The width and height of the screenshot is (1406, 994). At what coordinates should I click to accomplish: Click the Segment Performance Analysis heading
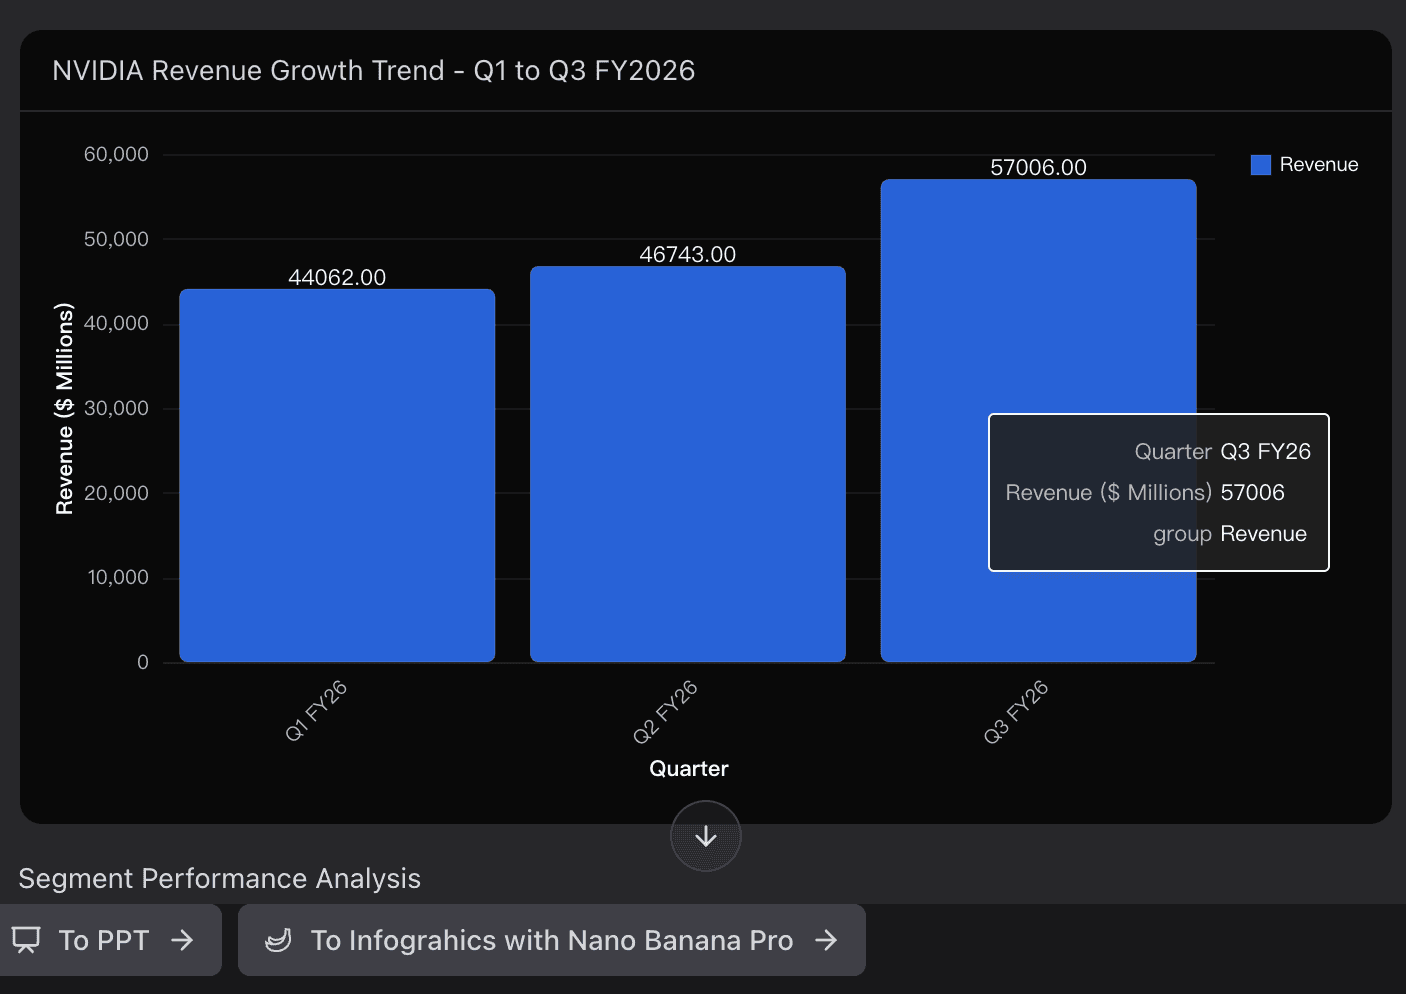click(x=220, y=878)
